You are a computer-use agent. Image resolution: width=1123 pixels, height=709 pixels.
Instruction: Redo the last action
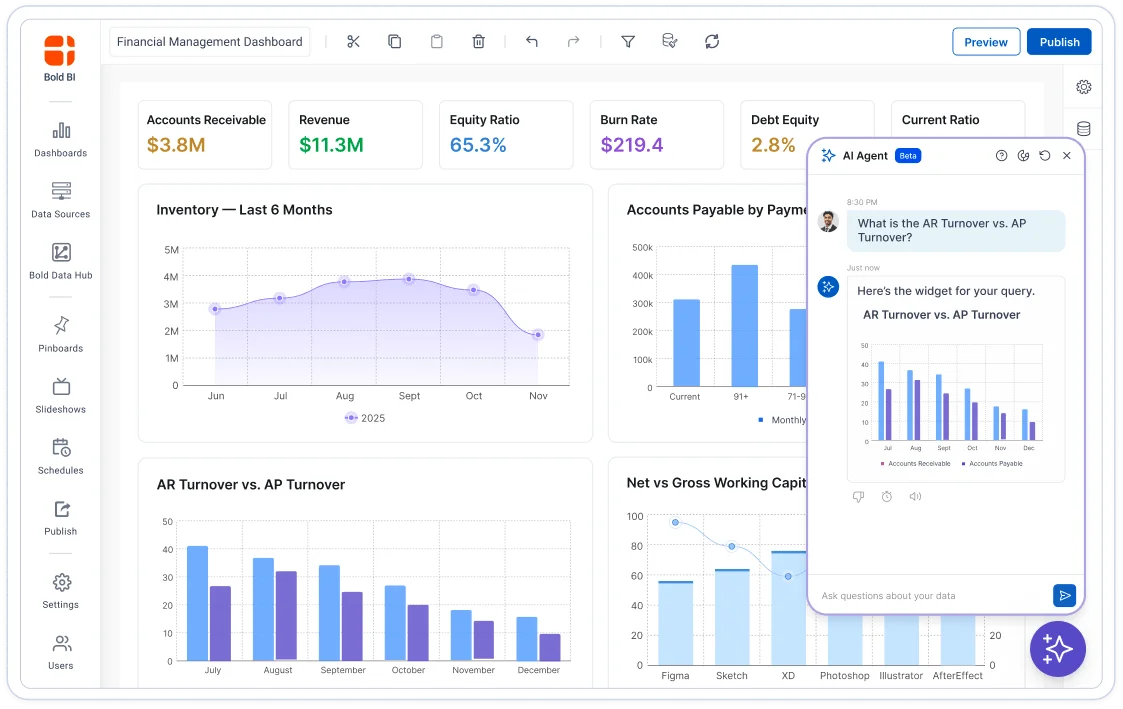pyautogui.click(x=574, y=42)
